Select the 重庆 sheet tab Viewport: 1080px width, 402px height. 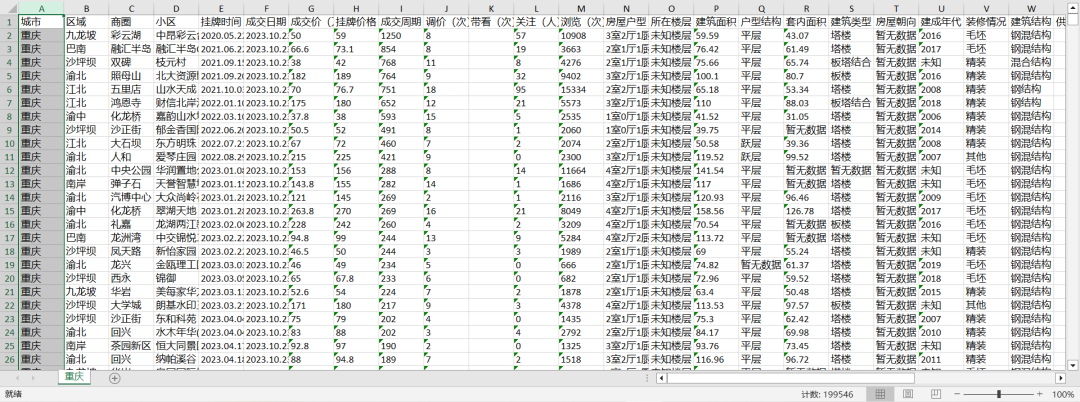(74, 377)
